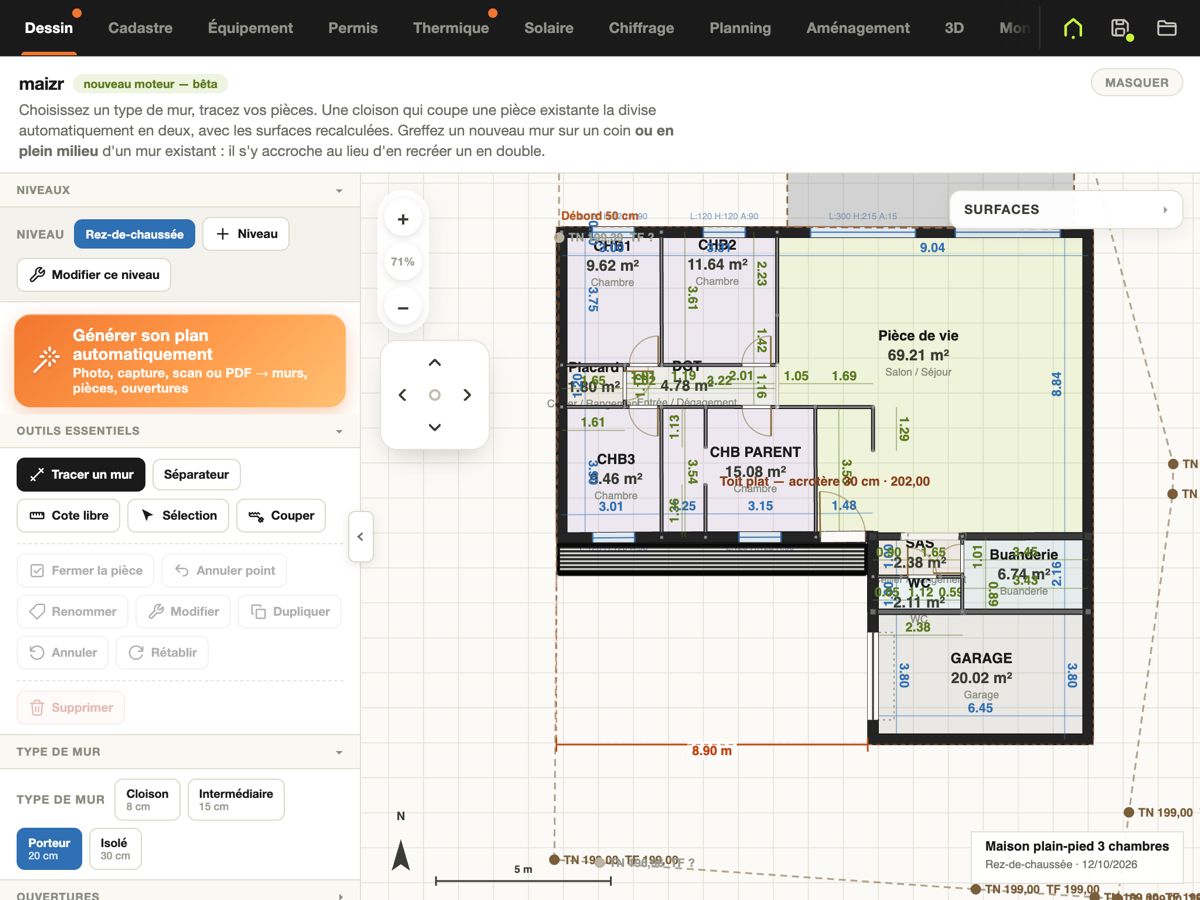Redo with the Rétablir button
The height and width of the screenshot is (900, 1200).
coord(163,653)
